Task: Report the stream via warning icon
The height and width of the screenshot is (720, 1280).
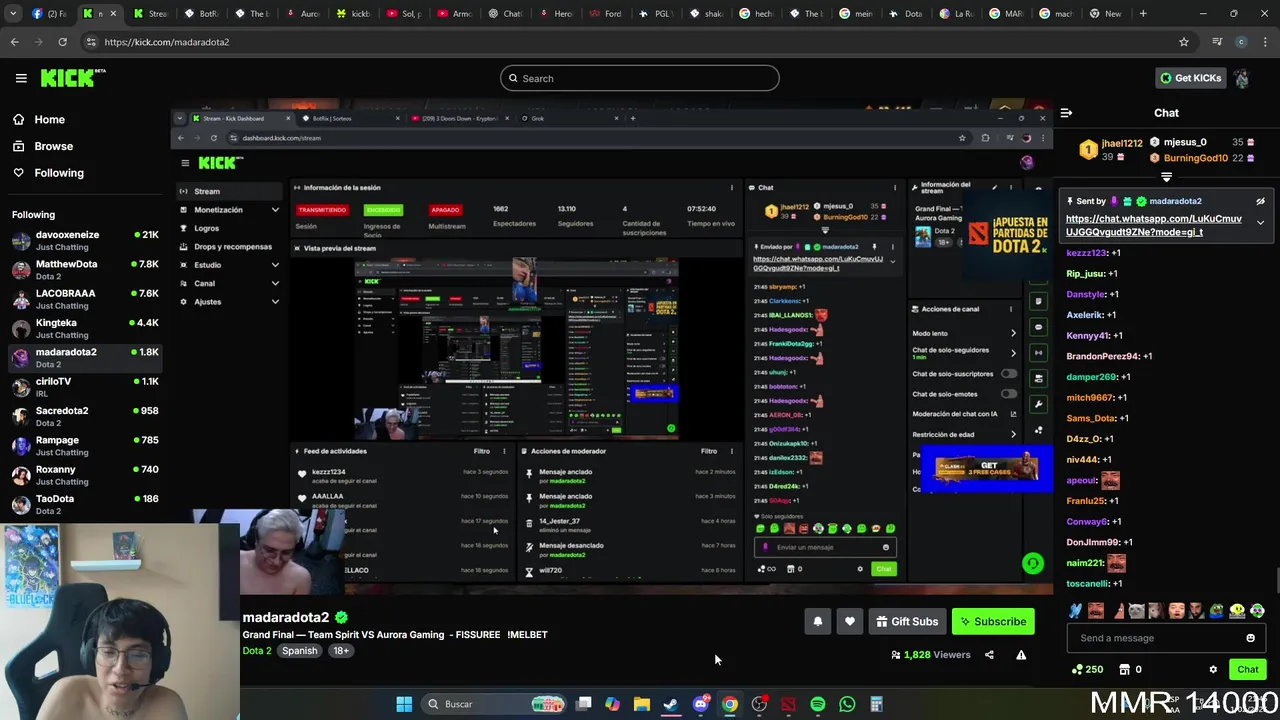Action: pyautogui.click(x=1021, y=655)
